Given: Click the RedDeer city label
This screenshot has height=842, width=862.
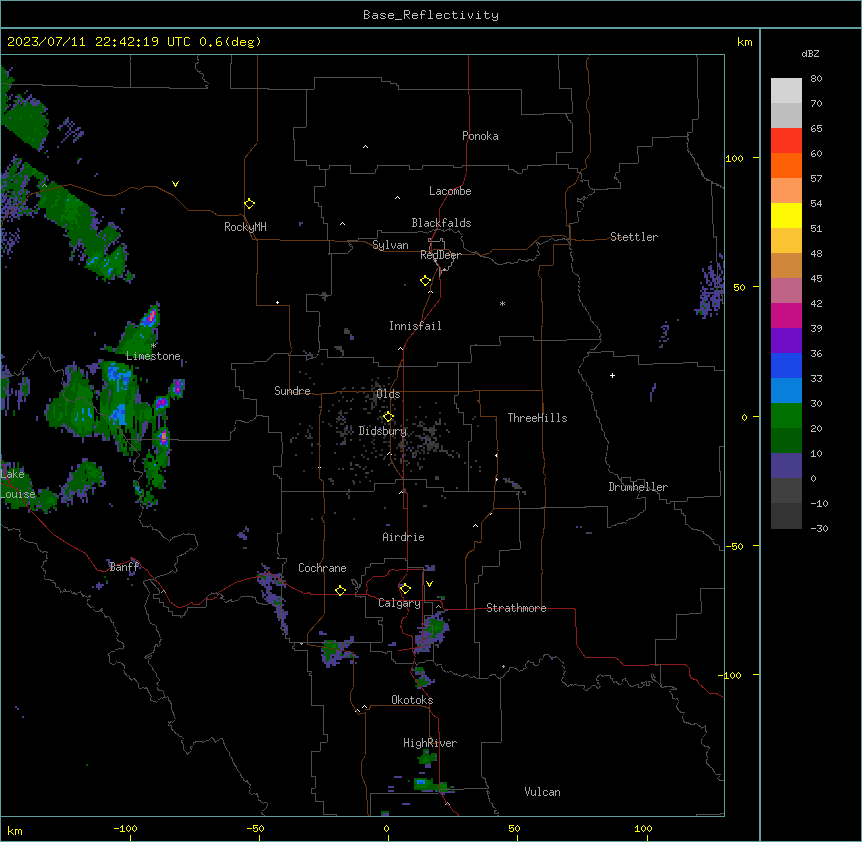Looking at the screenshot, I should coord(440,255).
